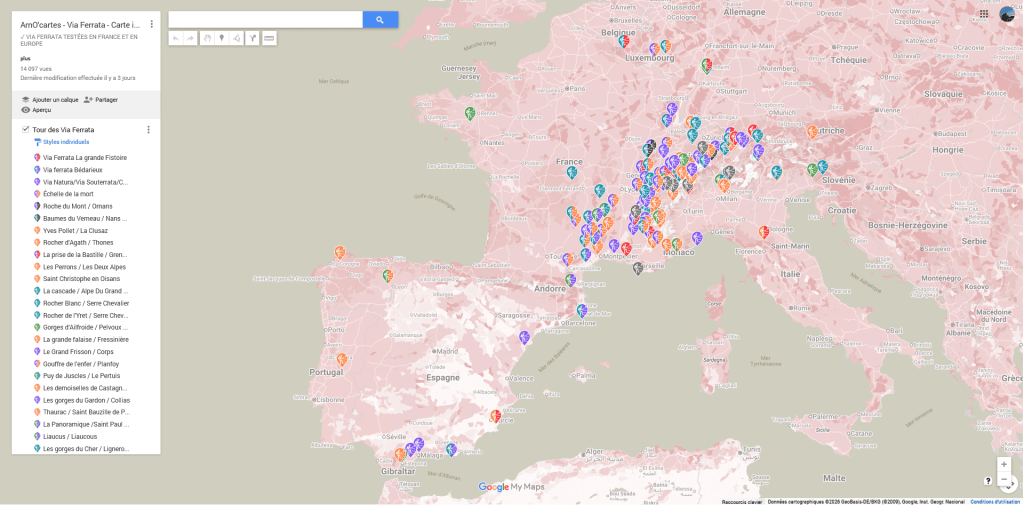Click the description VIA FERRATA TESTÉES EN FRANCE
The height and width of the screenshot is (505, 1024).
[x=79, y=40]
